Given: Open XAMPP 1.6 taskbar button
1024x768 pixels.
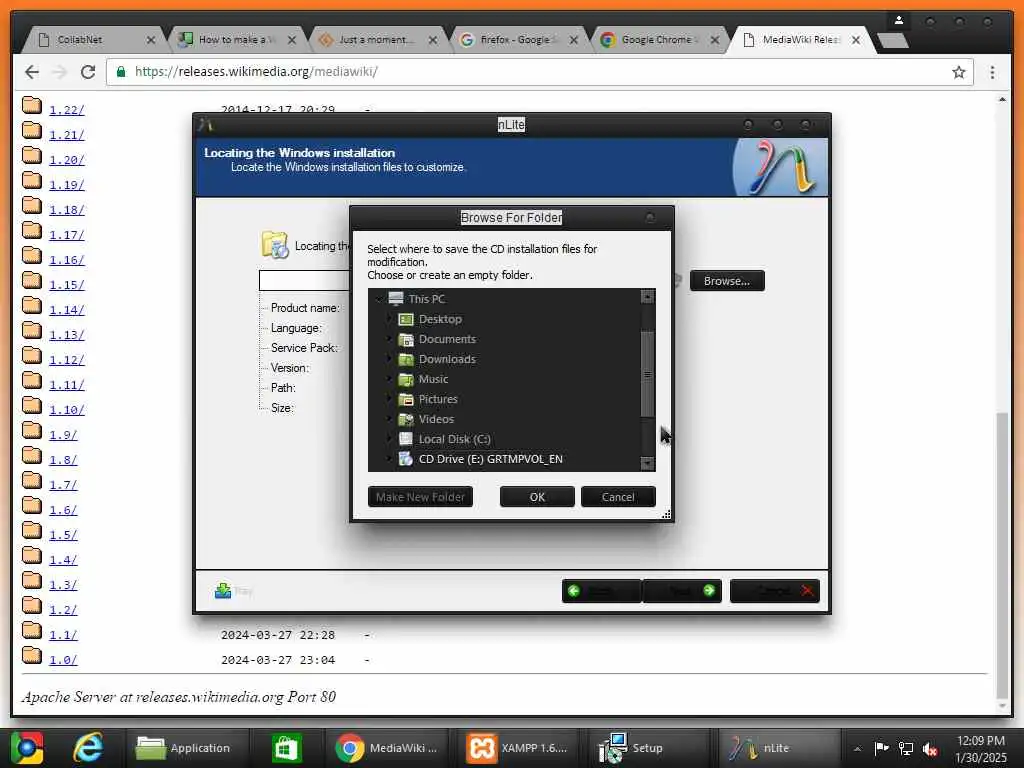Looking at the screenshot, I should click(x=518, y=748).
